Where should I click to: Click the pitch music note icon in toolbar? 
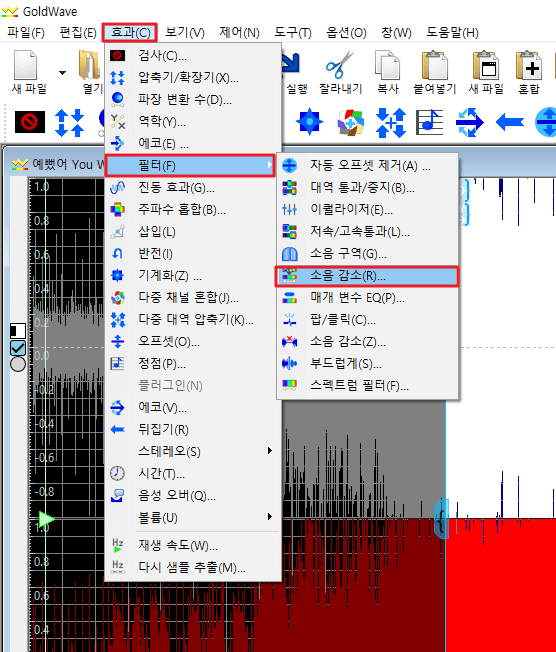[x=430, y=122]
